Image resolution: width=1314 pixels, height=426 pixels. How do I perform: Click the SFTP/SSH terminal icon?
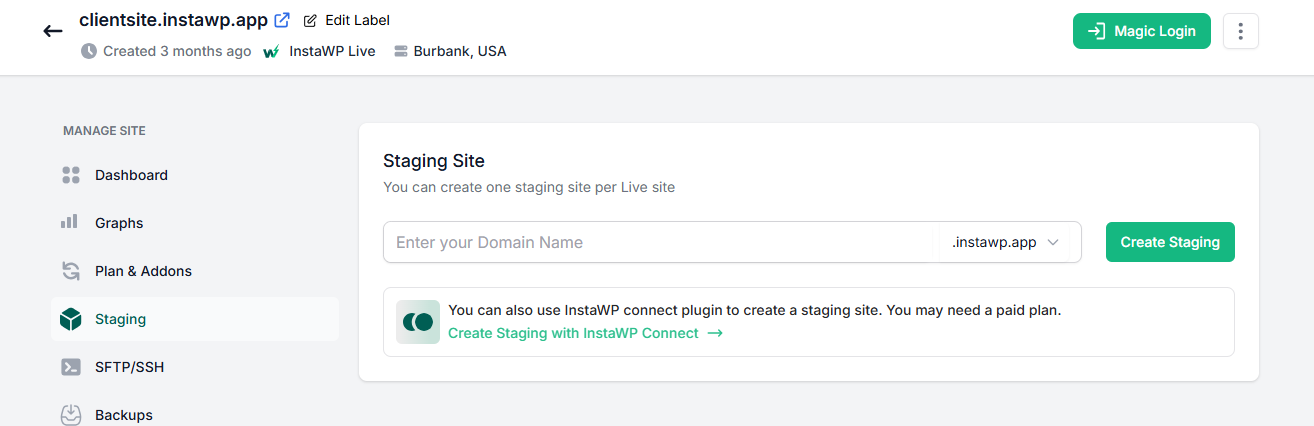pos(70,367)
